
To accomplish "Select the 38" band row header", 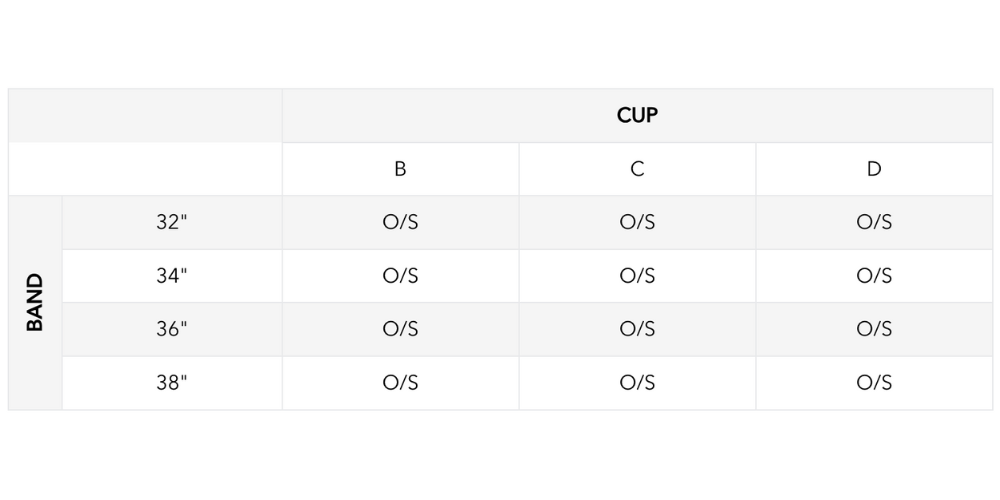I will coord(172,383).
